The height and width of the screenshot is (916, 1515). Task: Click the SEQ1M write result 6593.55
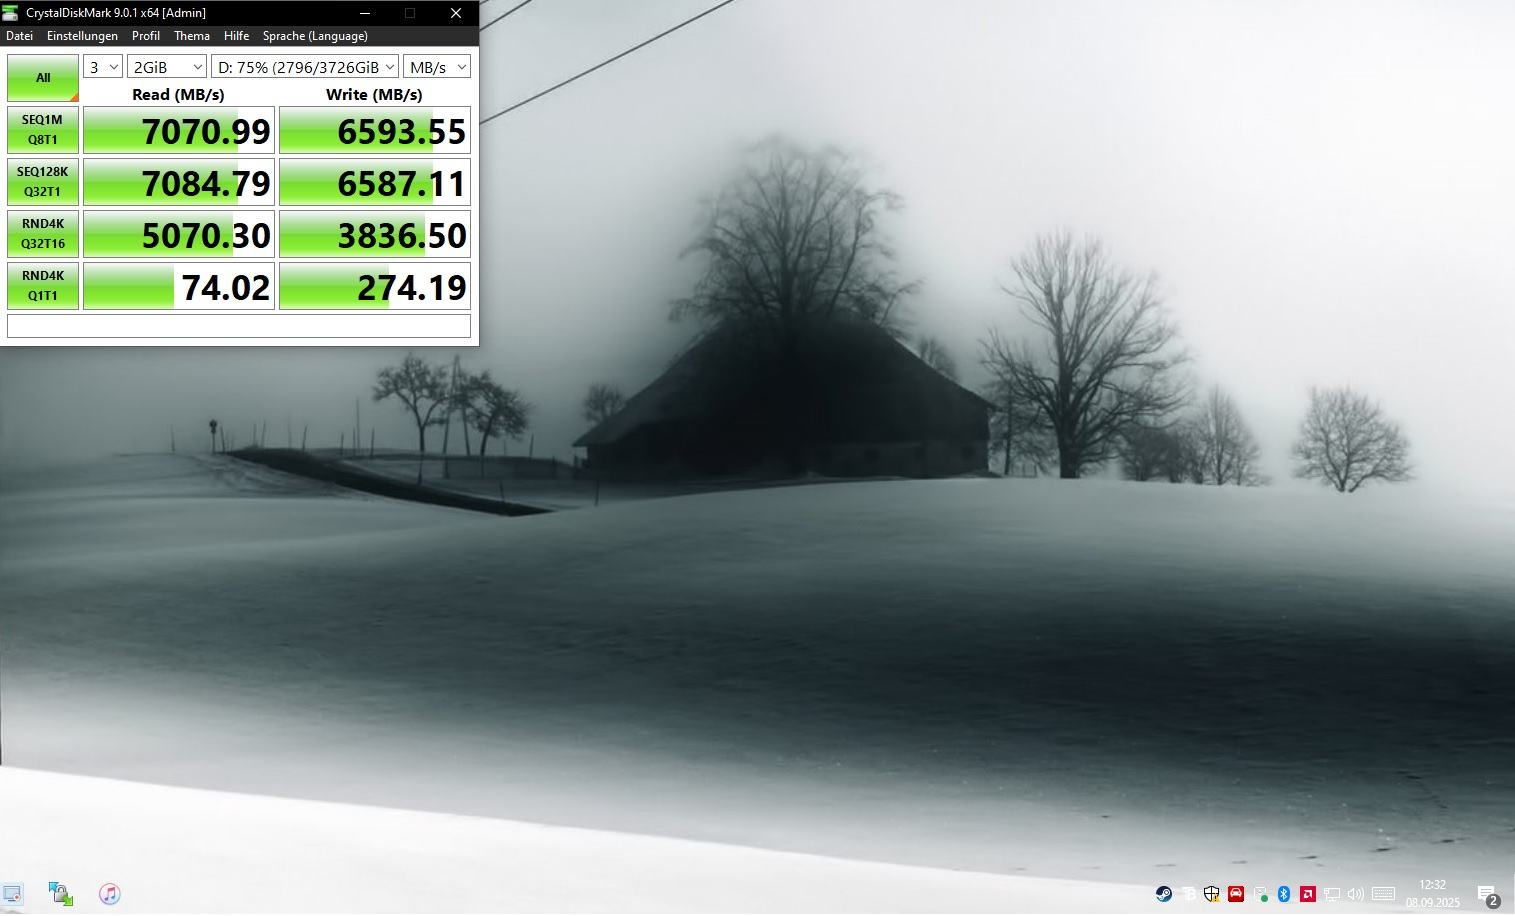pos(375,131)
